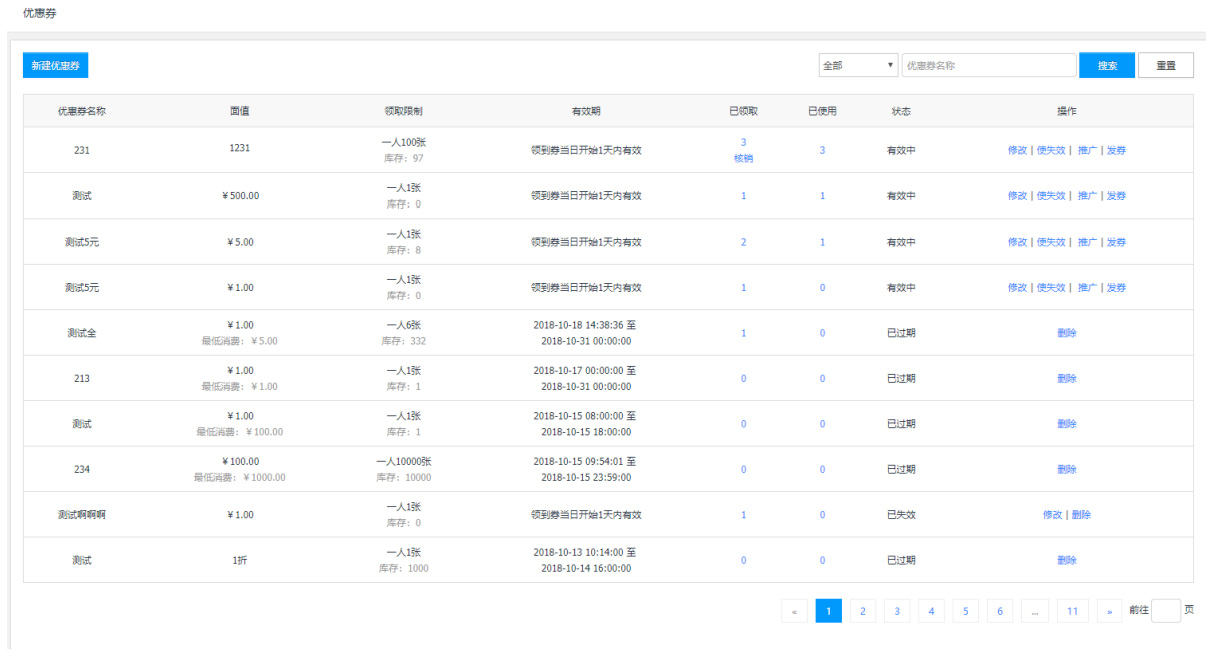Click 推广 for the ¥5.00 测试5元 coupon
The width and height of the screenshot is (1207, 657).
[x=1087, y=242]
